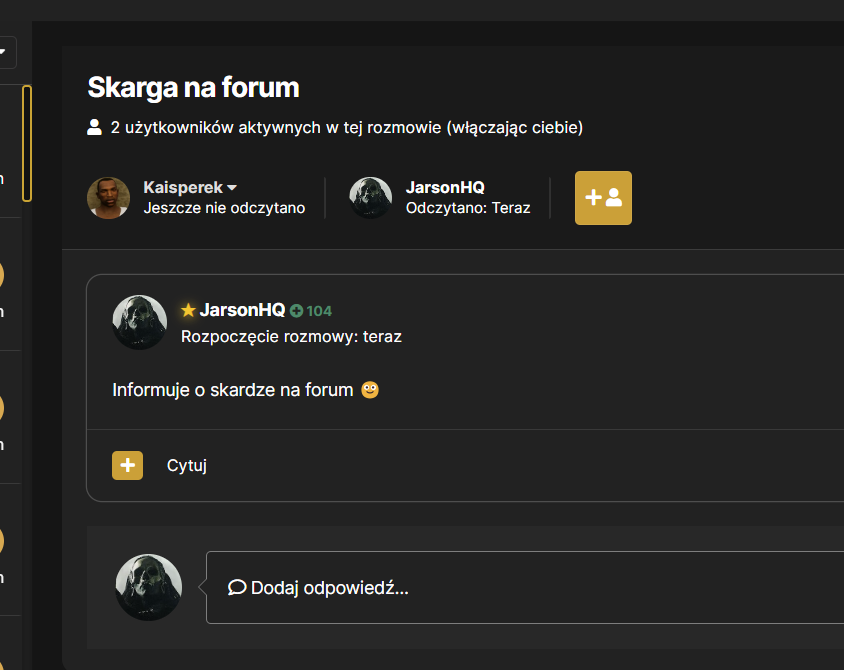Click the Dodaj odpowiedź reply field
The image size is (844, 670).
525,587
